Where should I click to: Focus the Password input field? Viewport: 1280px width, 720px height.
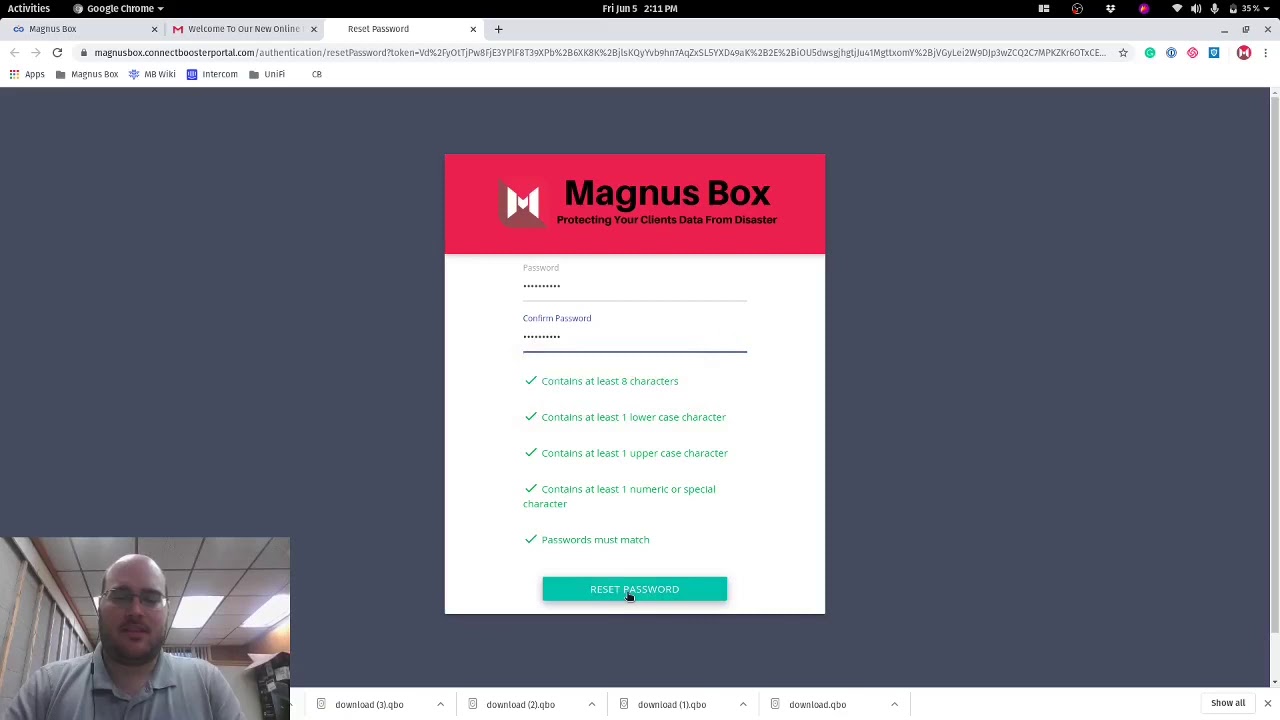pyautogui.click(x=634, y=286)
